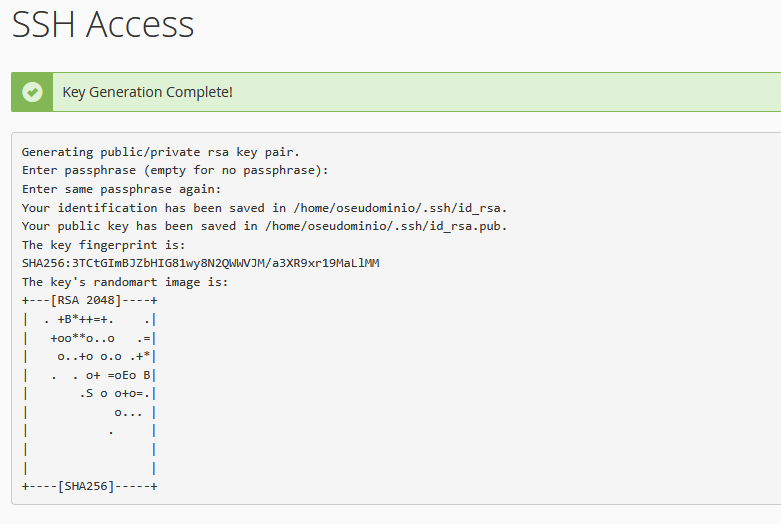The image size is (781, 524).
Task: Click The key's randomart image is: line
Action: (125, 282)
